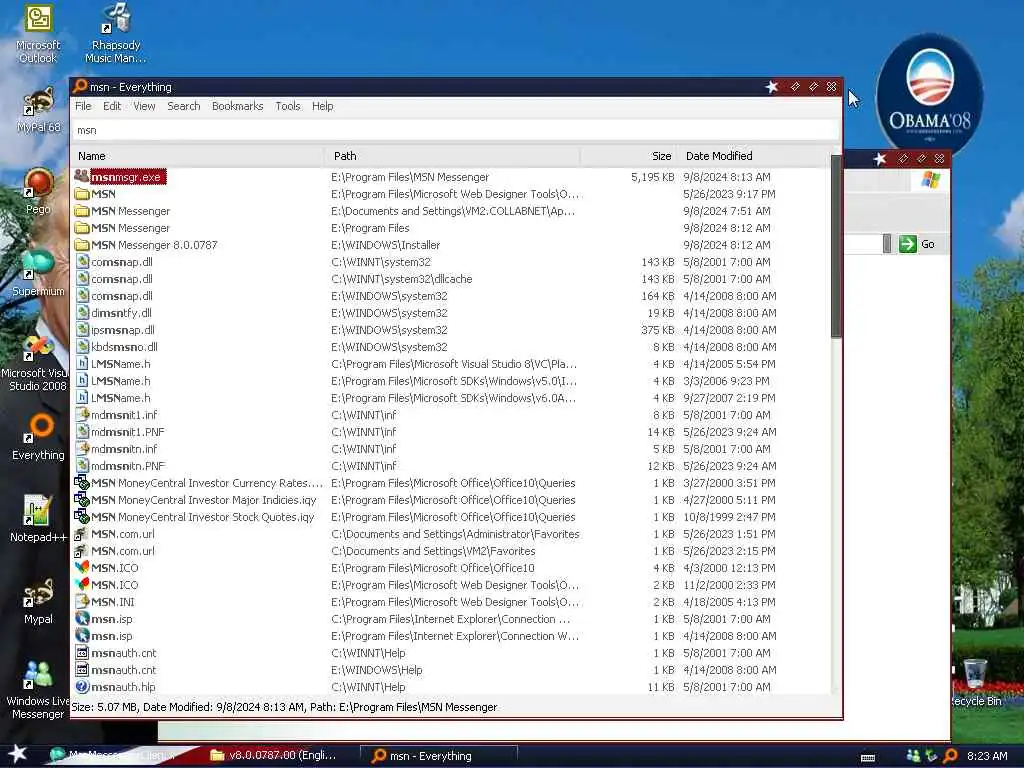Open the Recycle Bin
The image size is (1024, 768).
pyautogui.click(x=975, y=684)
